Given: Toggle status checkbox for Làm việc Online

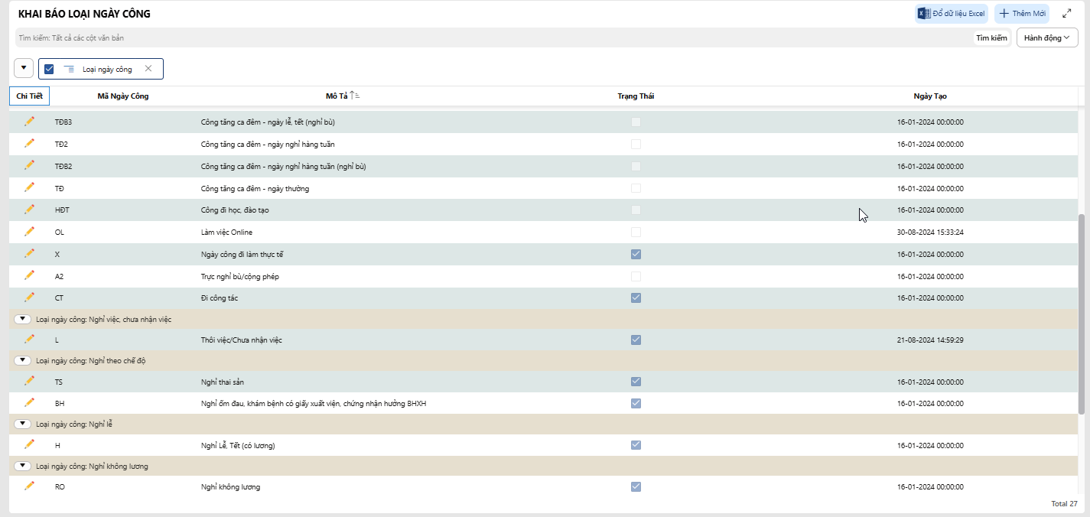Looking at the screenshot, I should (635, 232).
